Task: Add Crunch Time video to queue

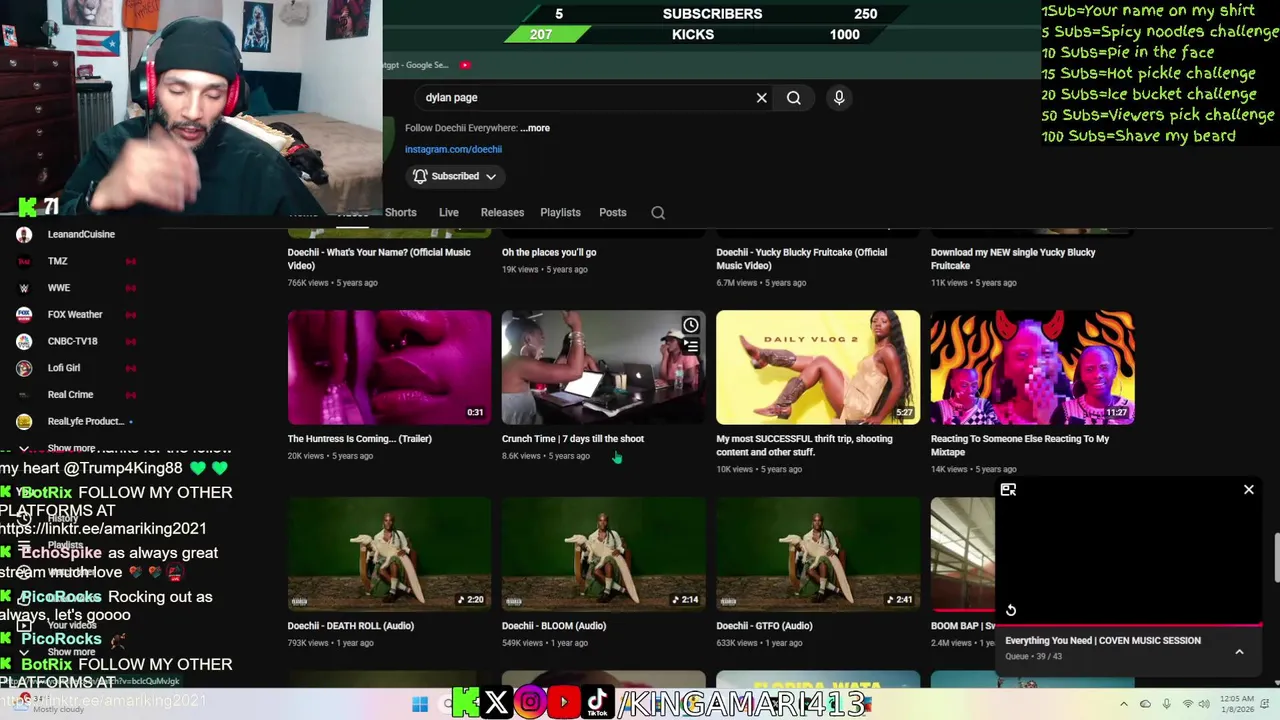Action: [x=691, y=347]
